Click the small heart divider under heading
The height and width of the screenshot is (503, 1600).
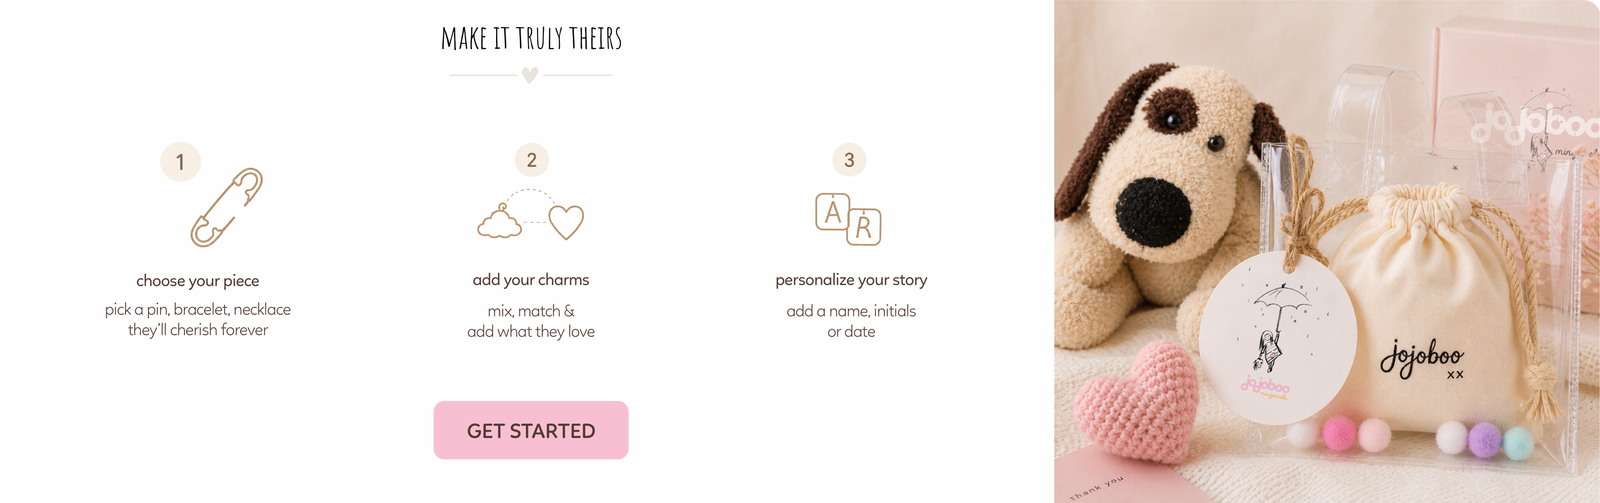pos(530,75)
